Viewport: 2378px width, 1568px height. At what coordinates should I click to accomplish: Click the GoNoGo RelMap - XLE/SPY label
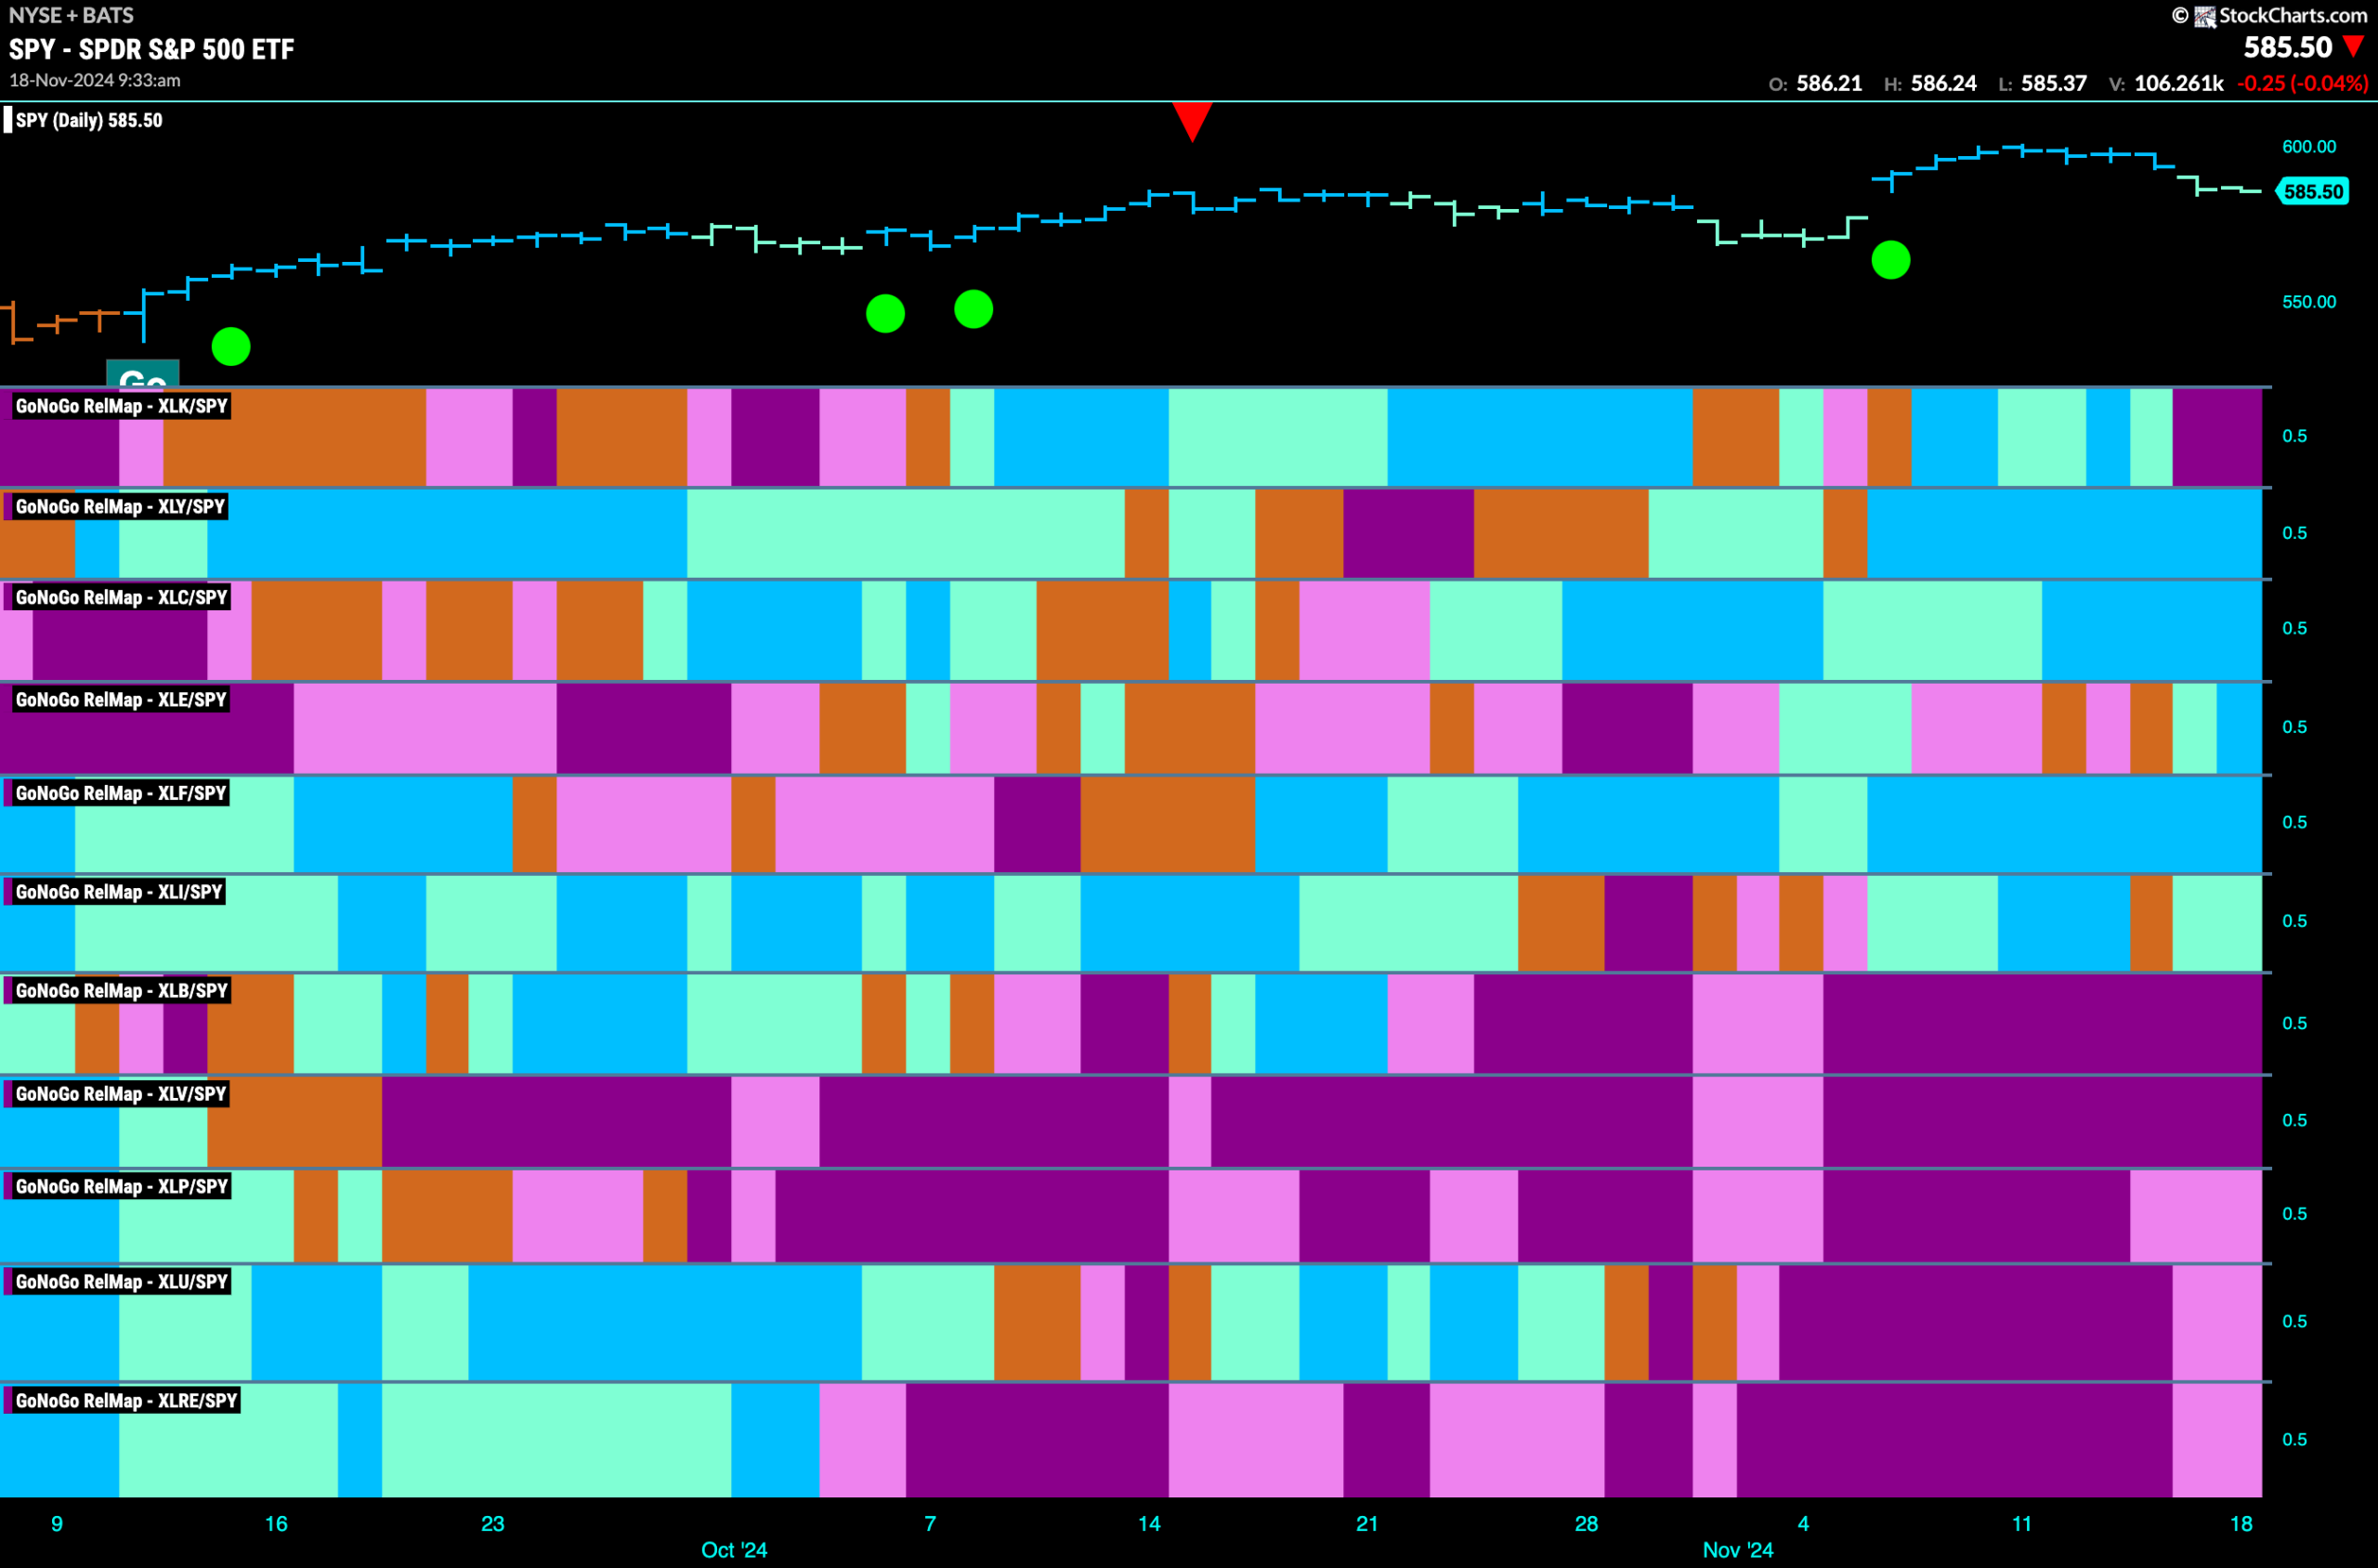(x=121, y=699)
